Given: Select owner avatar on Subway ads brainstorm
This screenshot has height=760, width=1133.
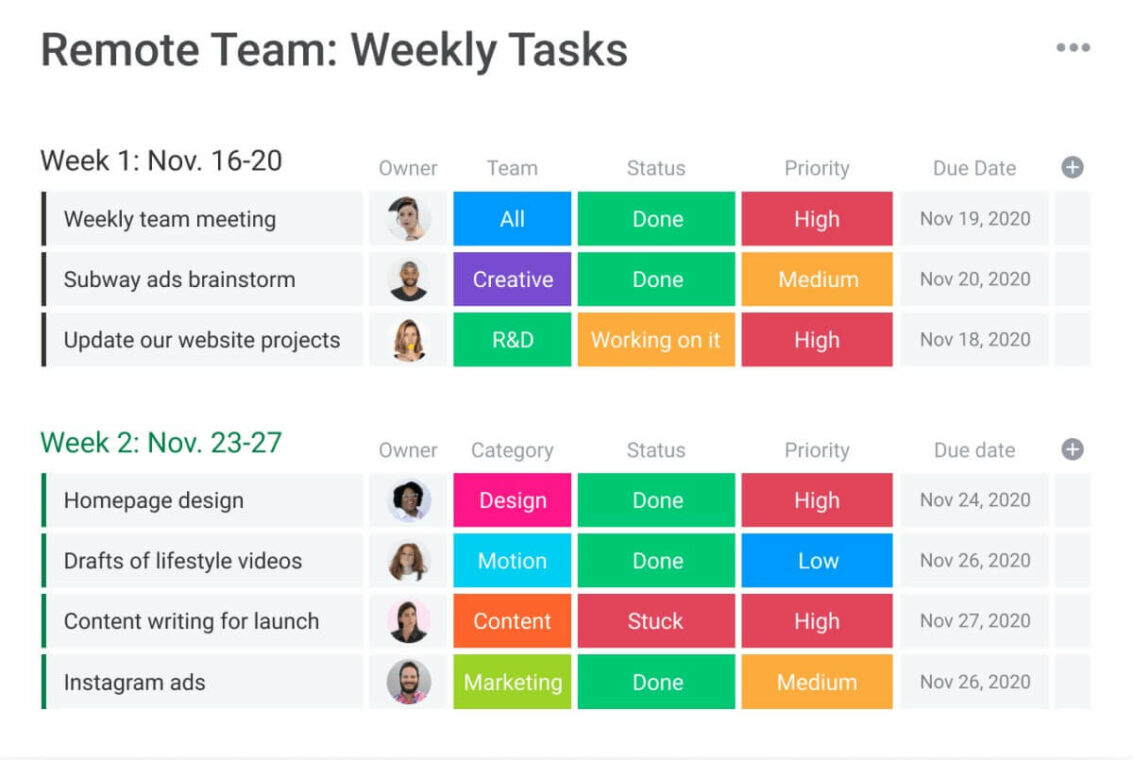Looking at the screenshot, I should point(408,279).
